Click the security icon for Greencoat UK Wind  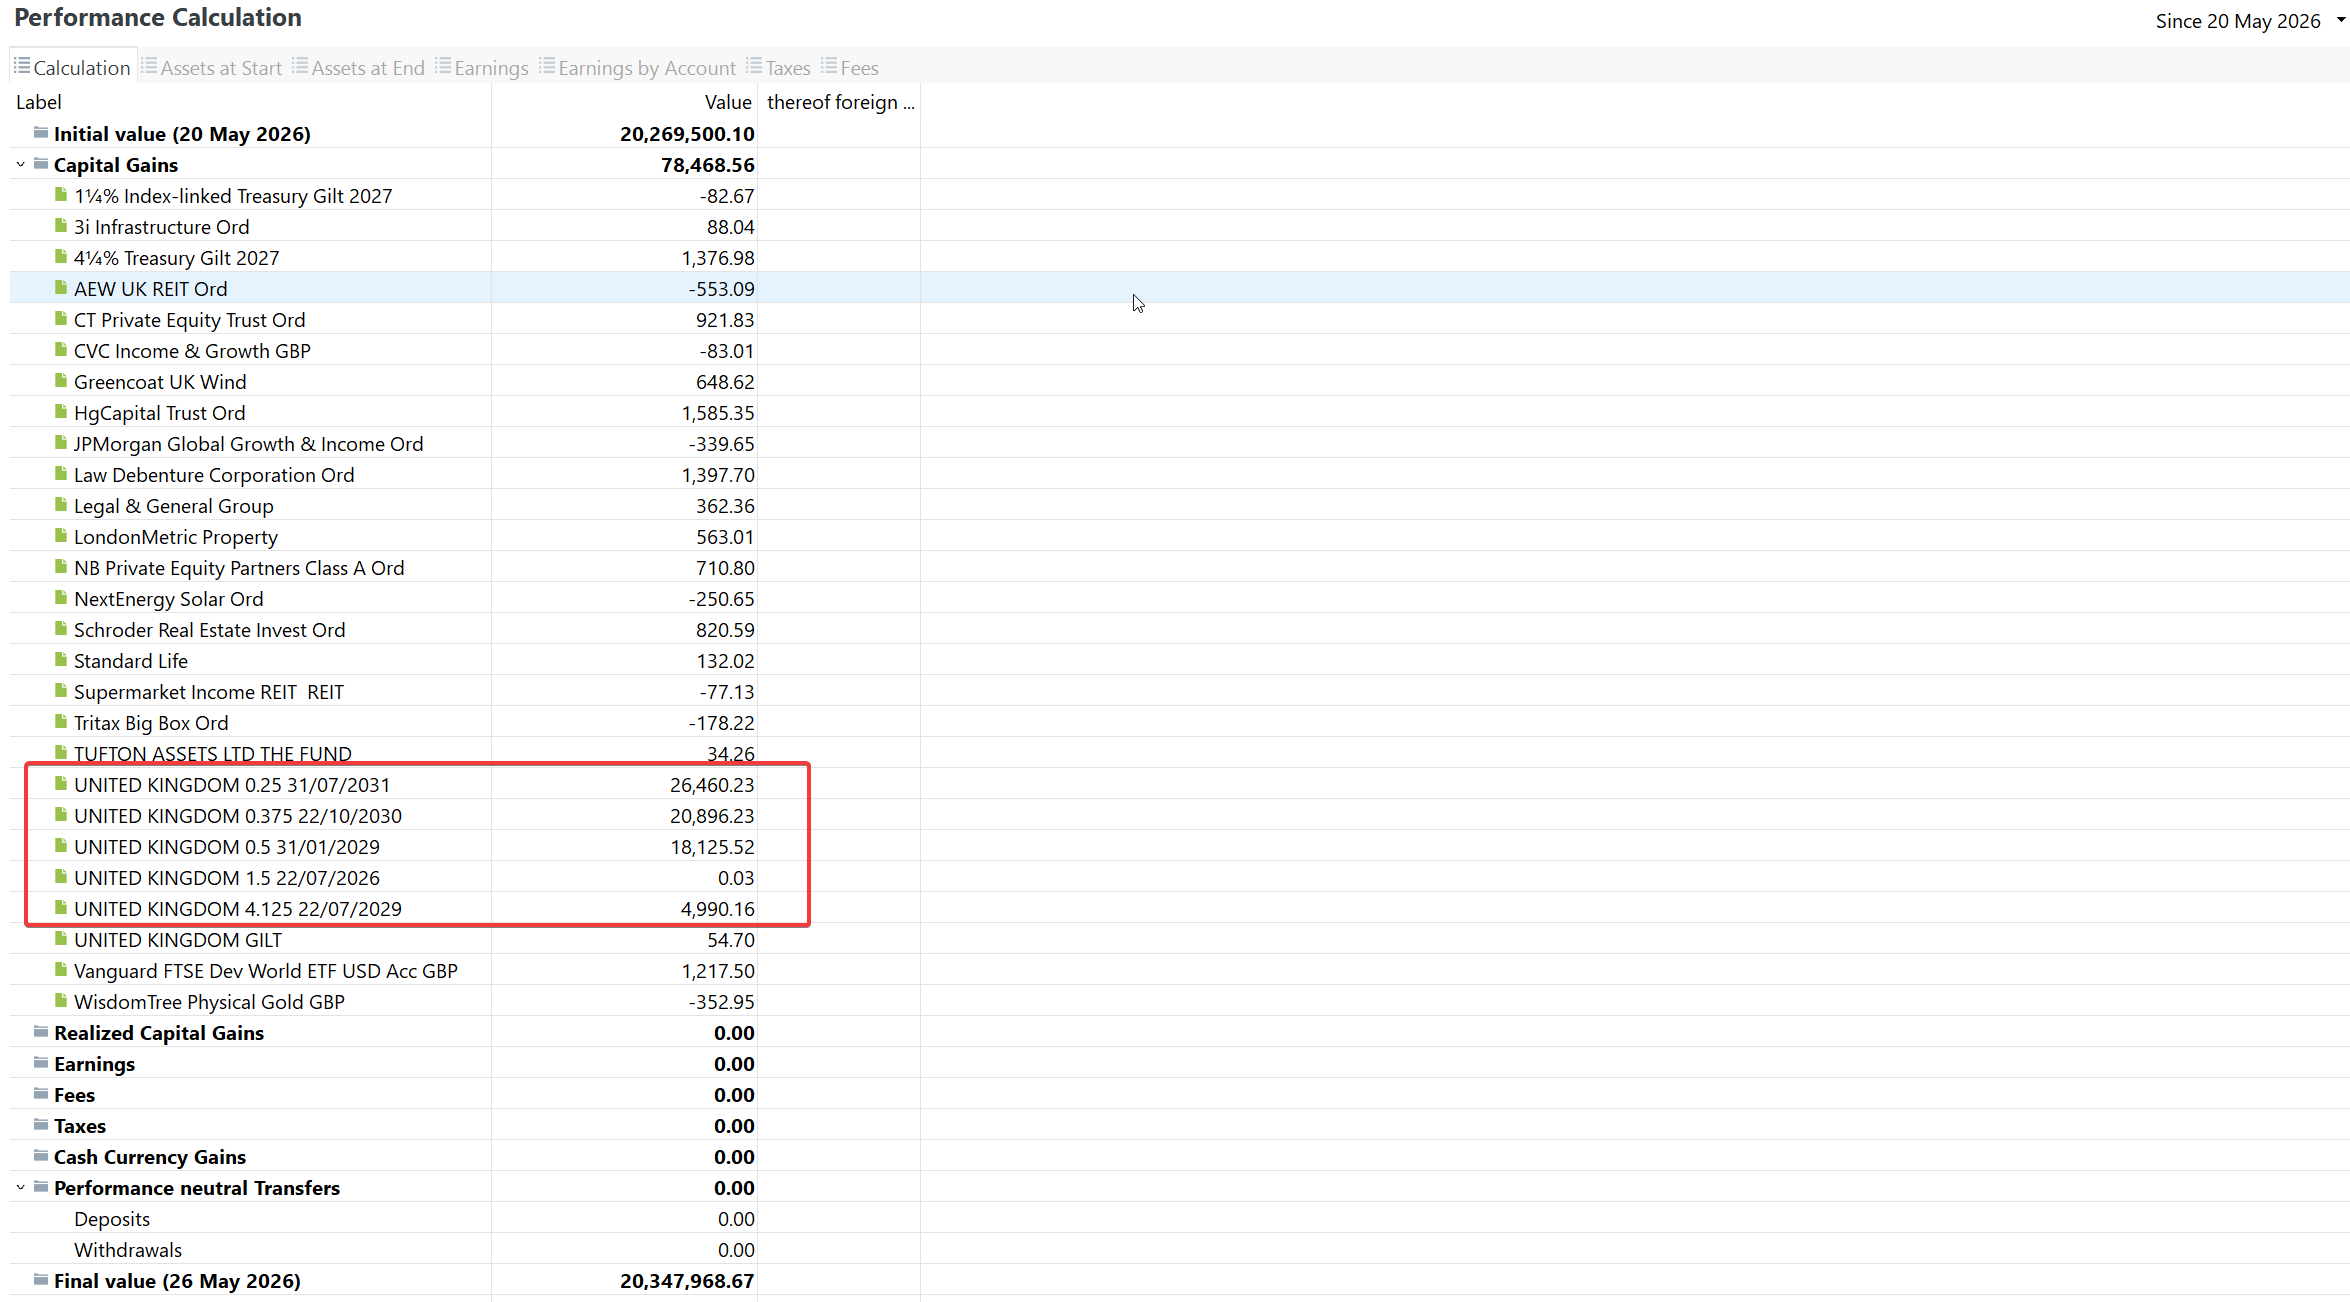point(61,381)
